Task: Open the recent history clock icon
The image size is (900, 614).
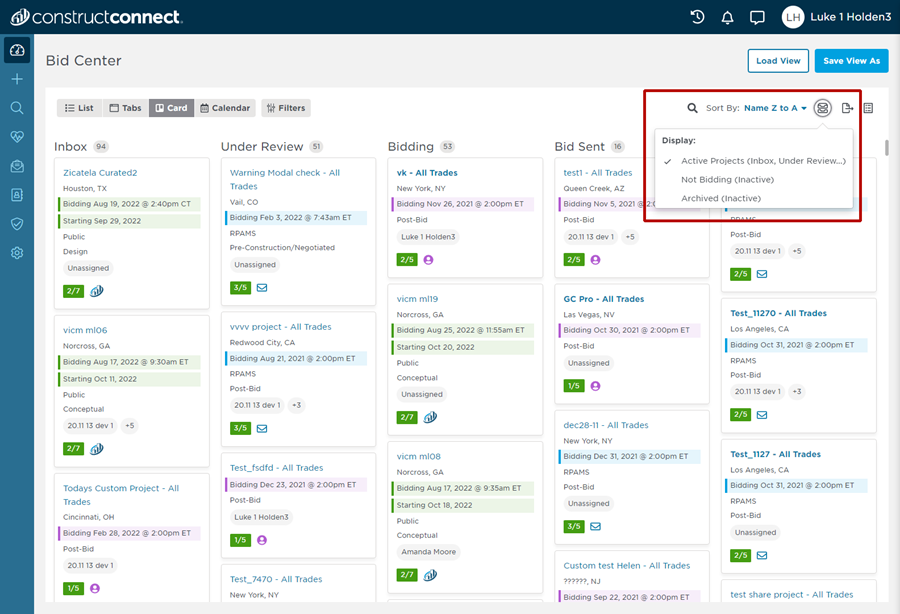Action: pos(697,17)
